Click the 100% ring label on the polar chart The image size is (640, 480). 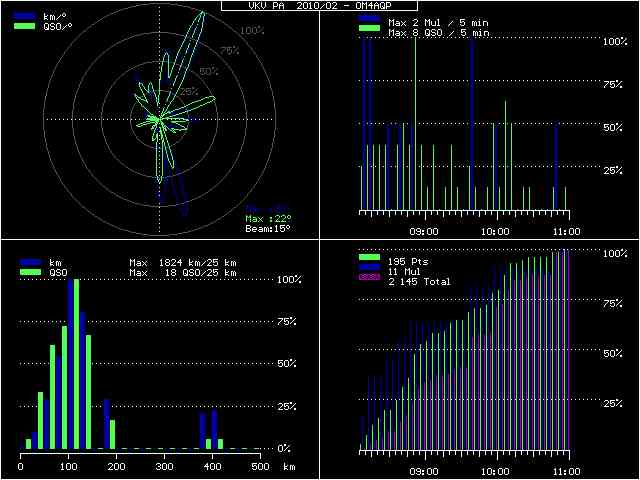click(x=252, y=30)
